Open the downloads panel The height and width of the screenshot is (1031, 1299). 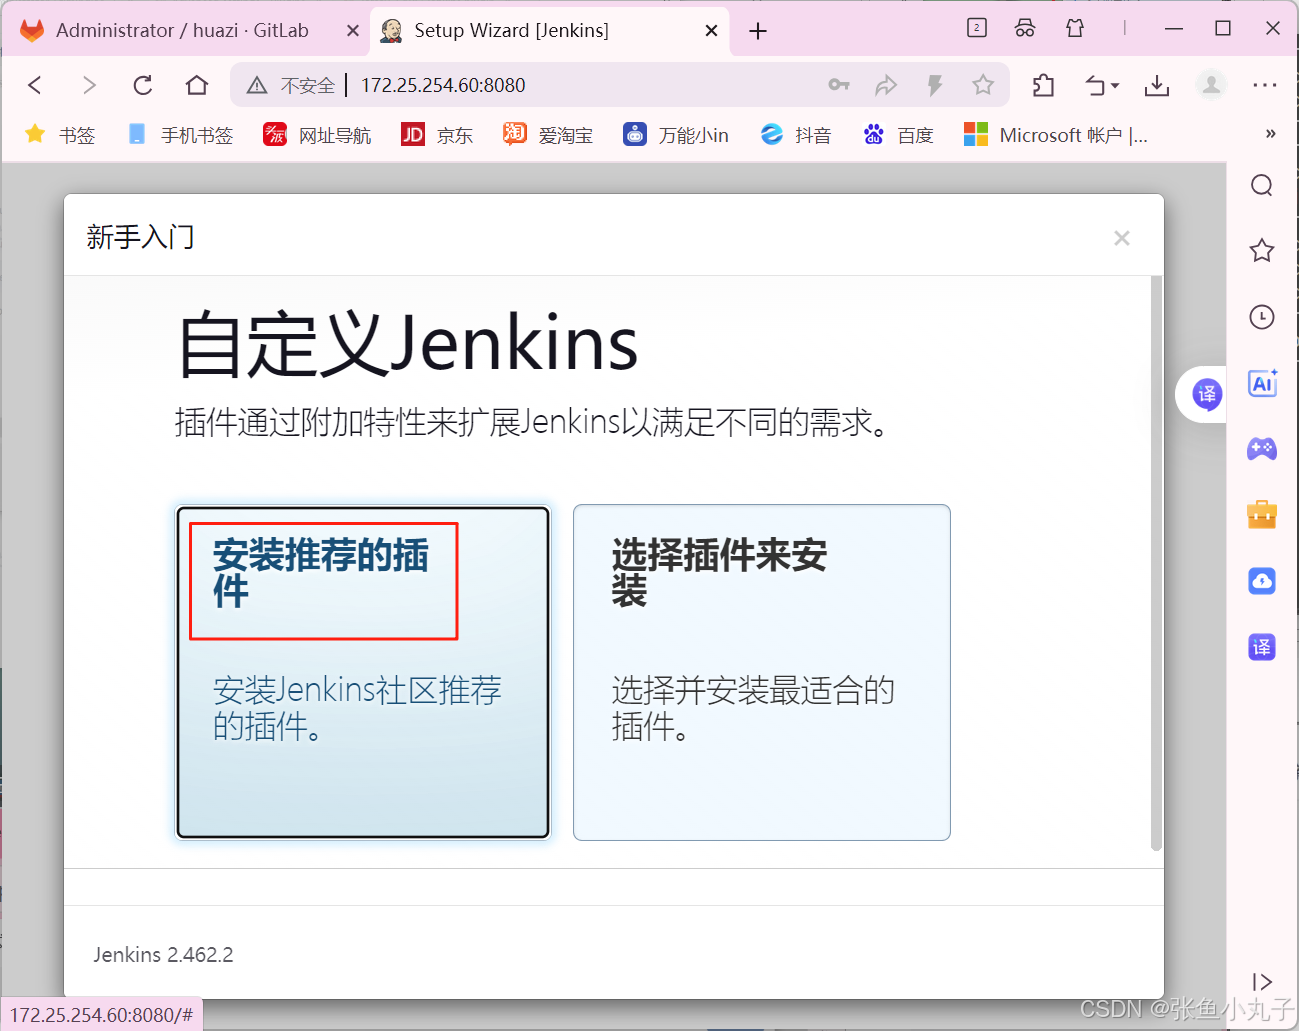(x=1157, y=85)
